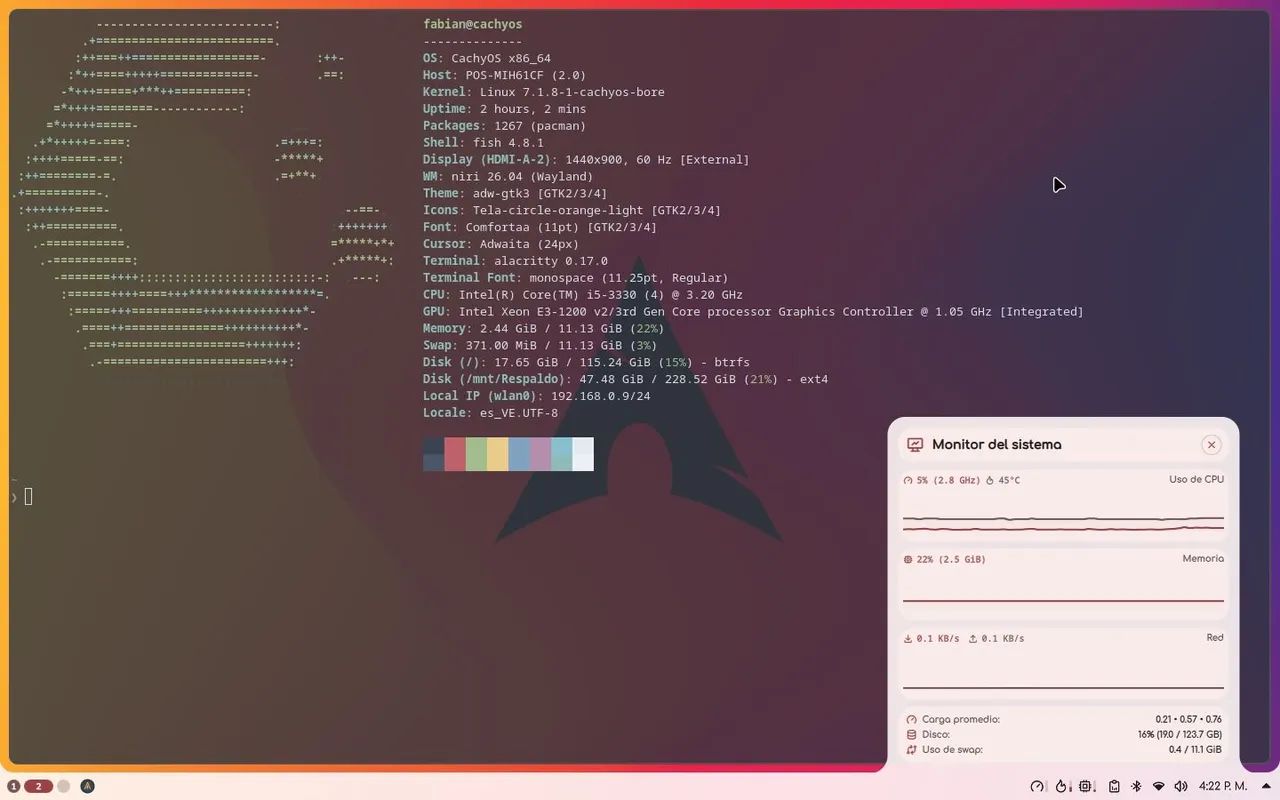Click the gauge icon beside Carga promedio
This screenshot has height=800, width=1280.
coord(911,720)
